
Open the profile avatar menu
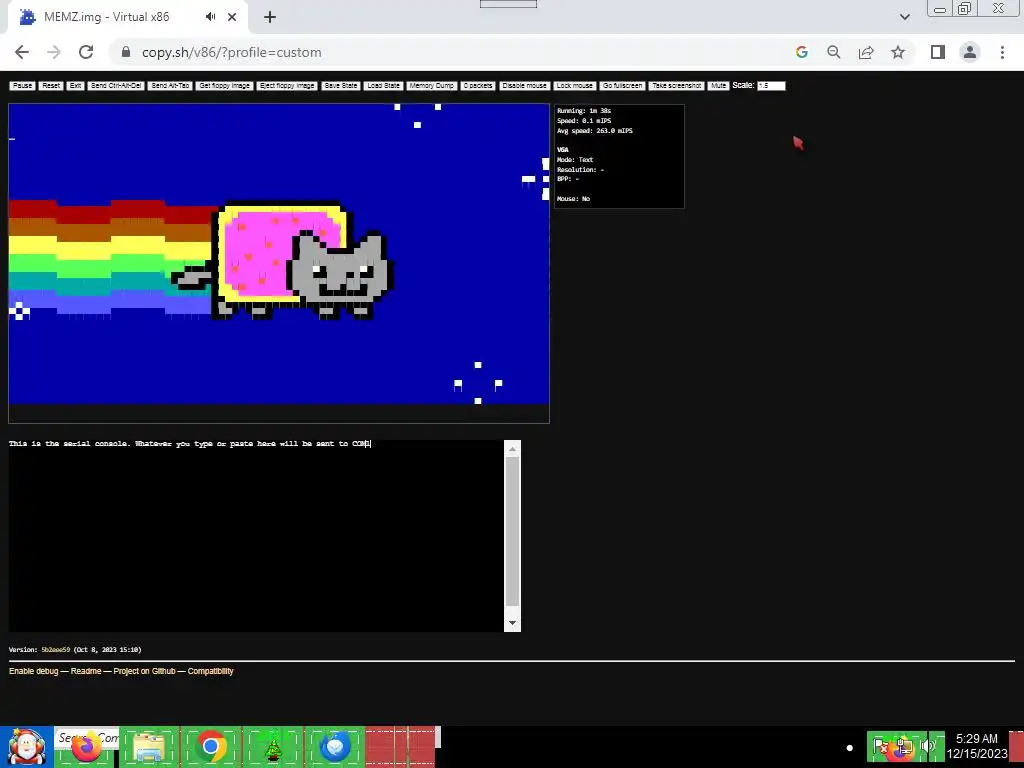[x=970, y=52]
